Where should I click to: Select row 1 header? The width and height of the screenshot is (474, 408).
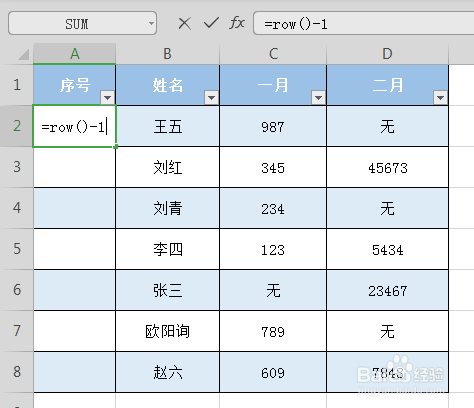pos(17,85)
